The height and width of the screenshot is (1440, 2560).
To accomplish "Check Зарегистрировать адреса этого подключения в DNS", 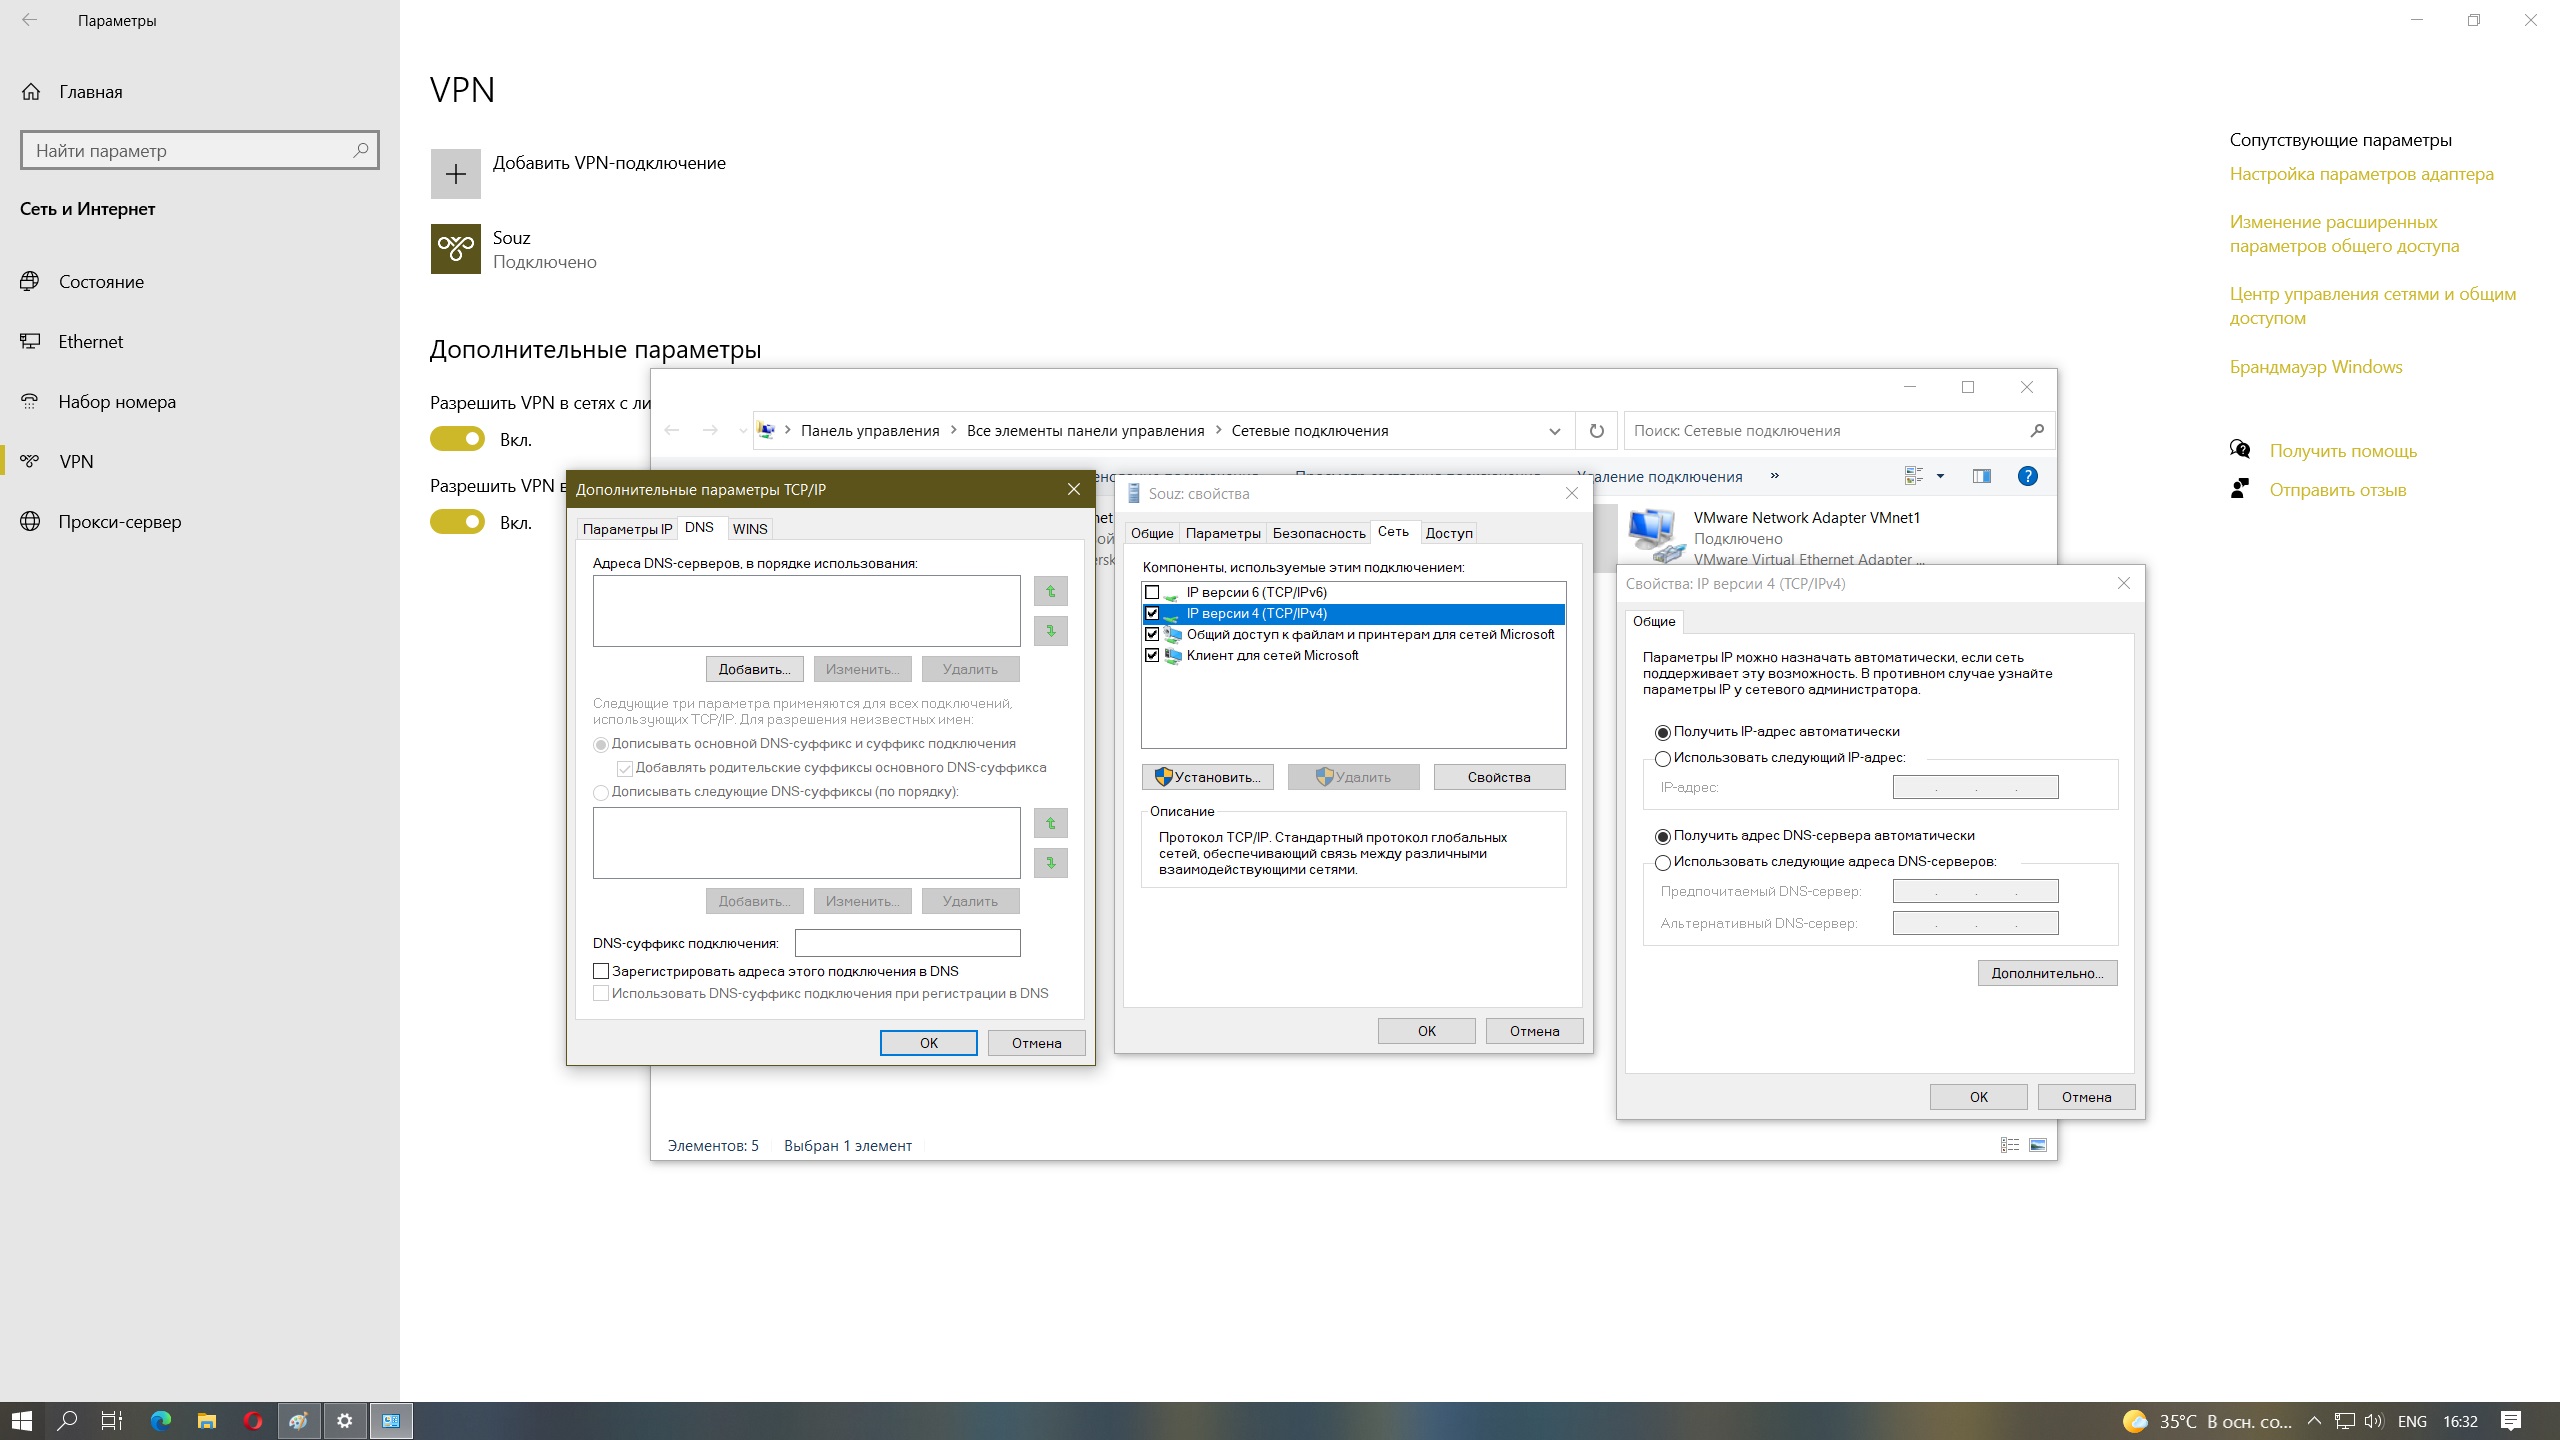I will coord(601,971).
